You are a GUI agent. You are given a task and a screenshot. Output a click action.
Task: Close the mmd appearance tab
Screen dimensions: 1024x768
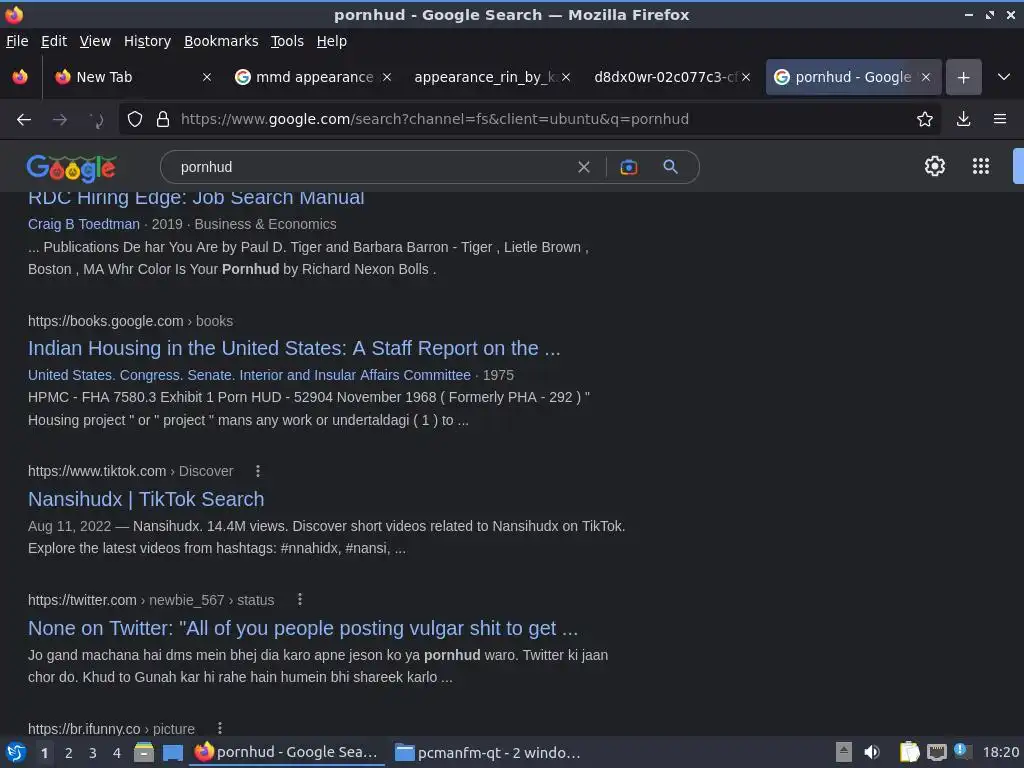pos(387,77)
